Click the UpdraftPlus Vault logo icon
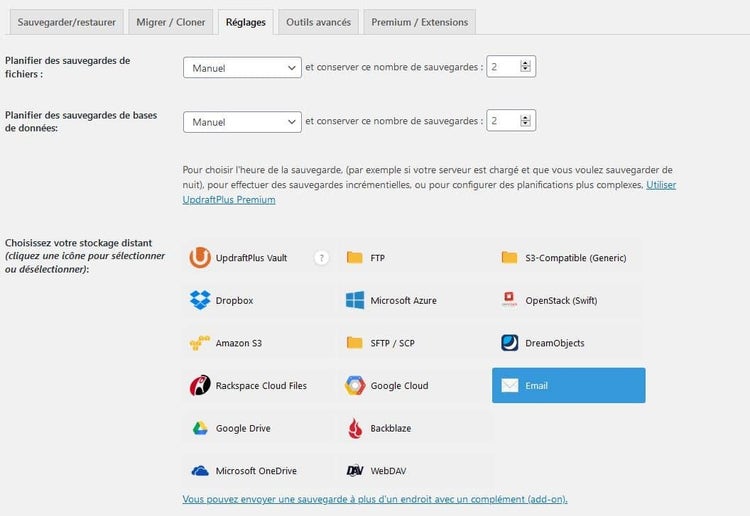Screen dimensions: 750x516 click(199, 257)
